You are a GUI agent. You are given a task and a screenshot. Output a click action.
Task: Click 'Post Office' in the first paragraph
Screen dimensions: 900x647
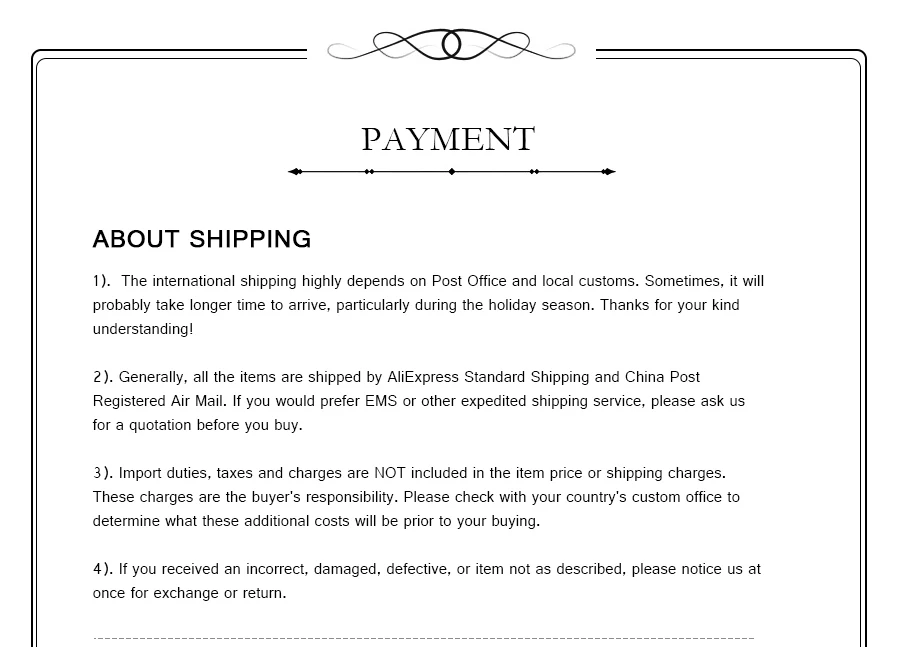pos(469,281)
